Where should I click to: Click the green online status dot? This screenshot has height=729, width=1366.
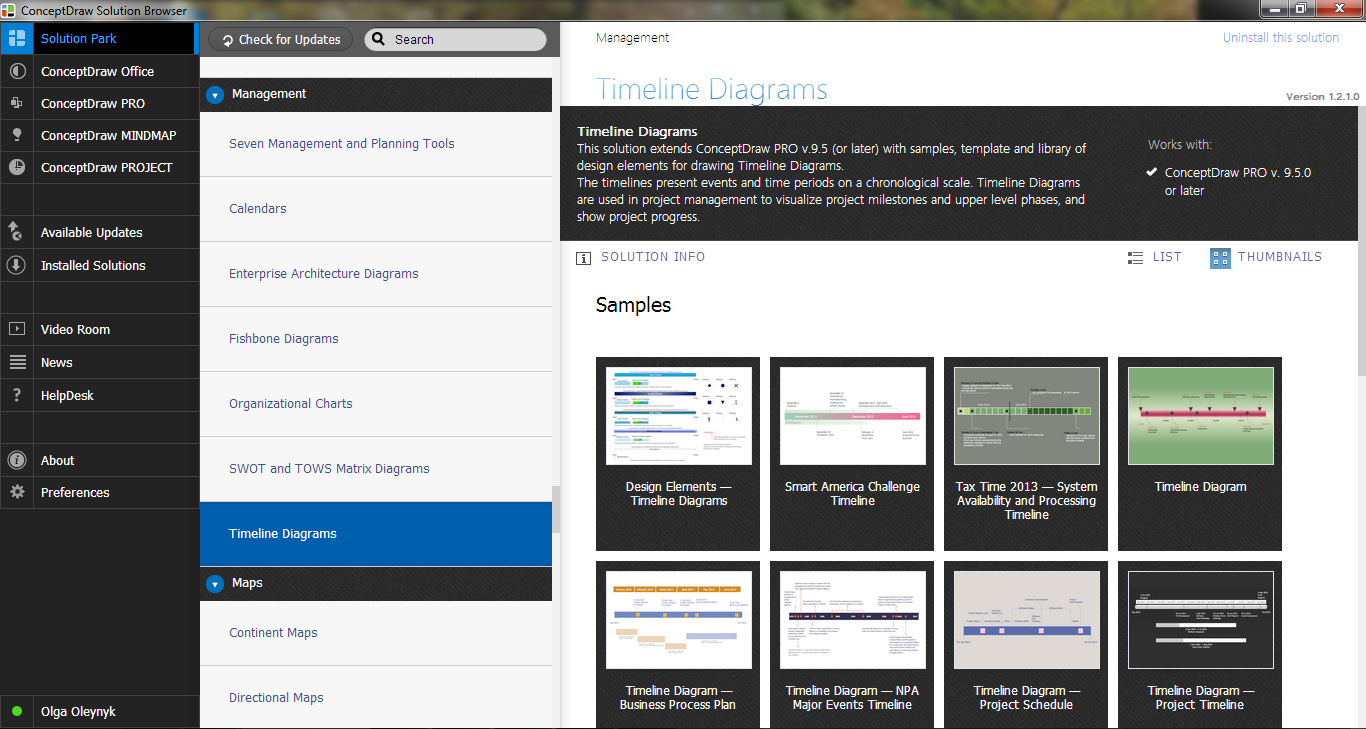pyautogui.click(x=16, y=712)
